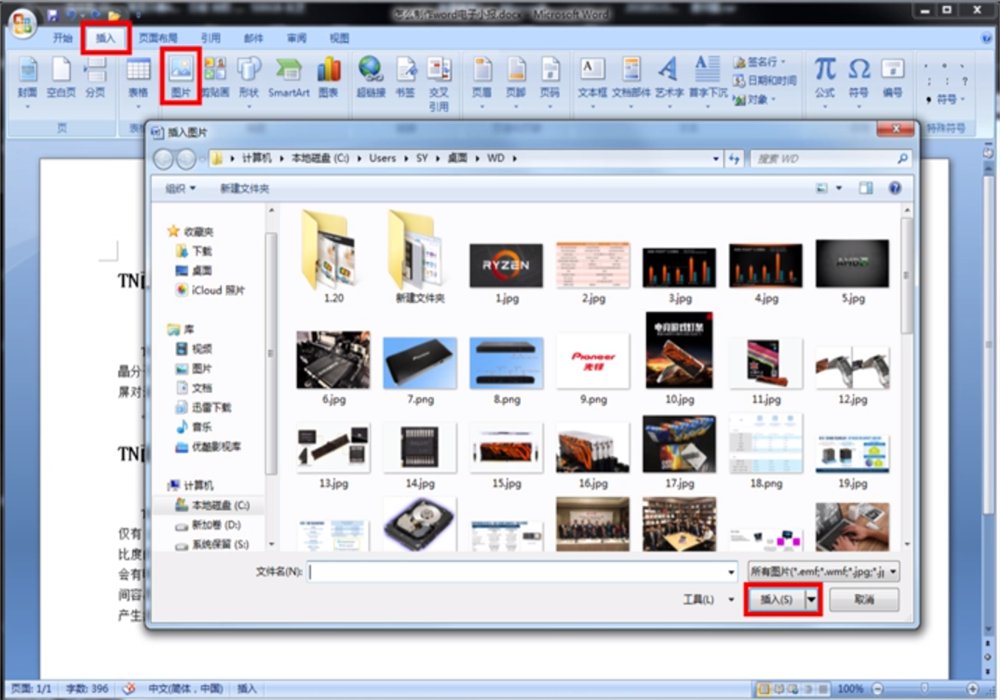
Task: Click the 图片 (Picture) ribbon icon
Action: coord(181,77)
